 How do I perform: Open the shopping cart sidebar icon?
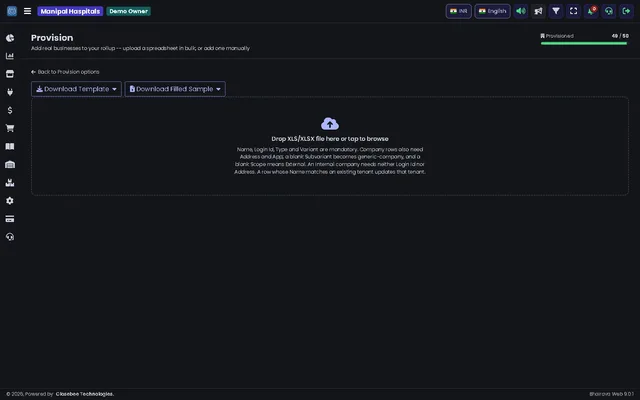[10, 128]
